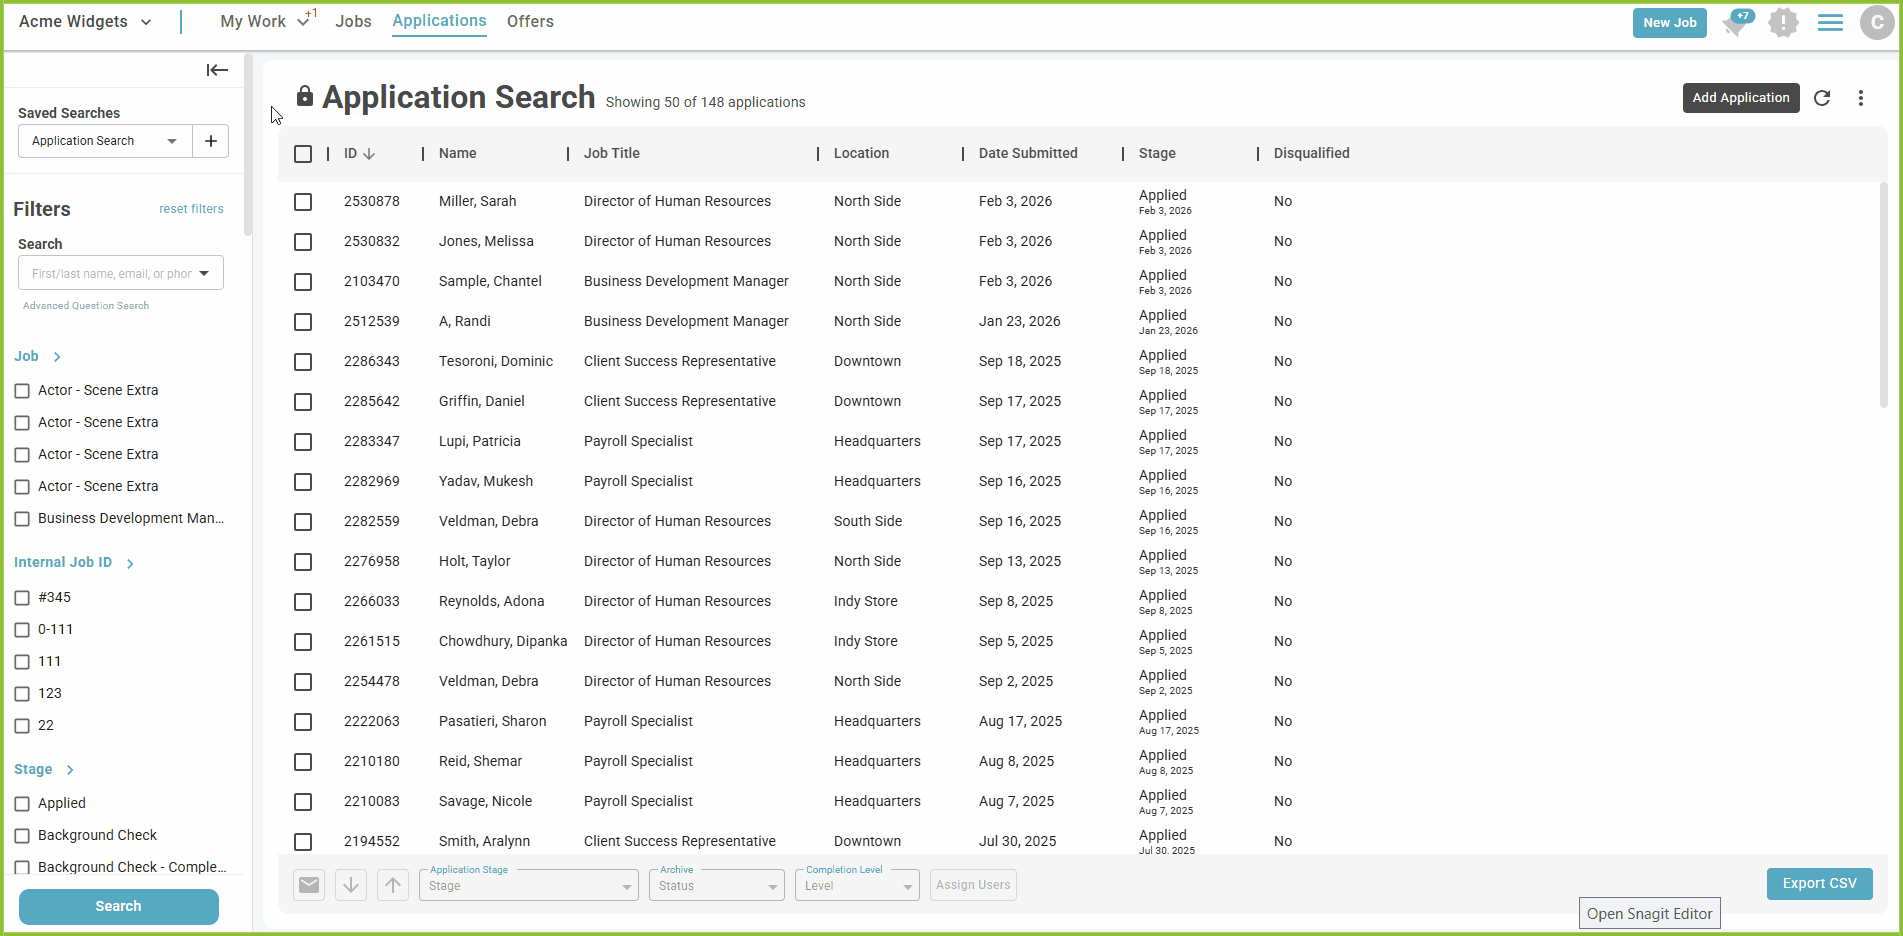Viewport: 1903px width, 936px height.
Task: Click the Add Application button
Action: pos(1741,98)
